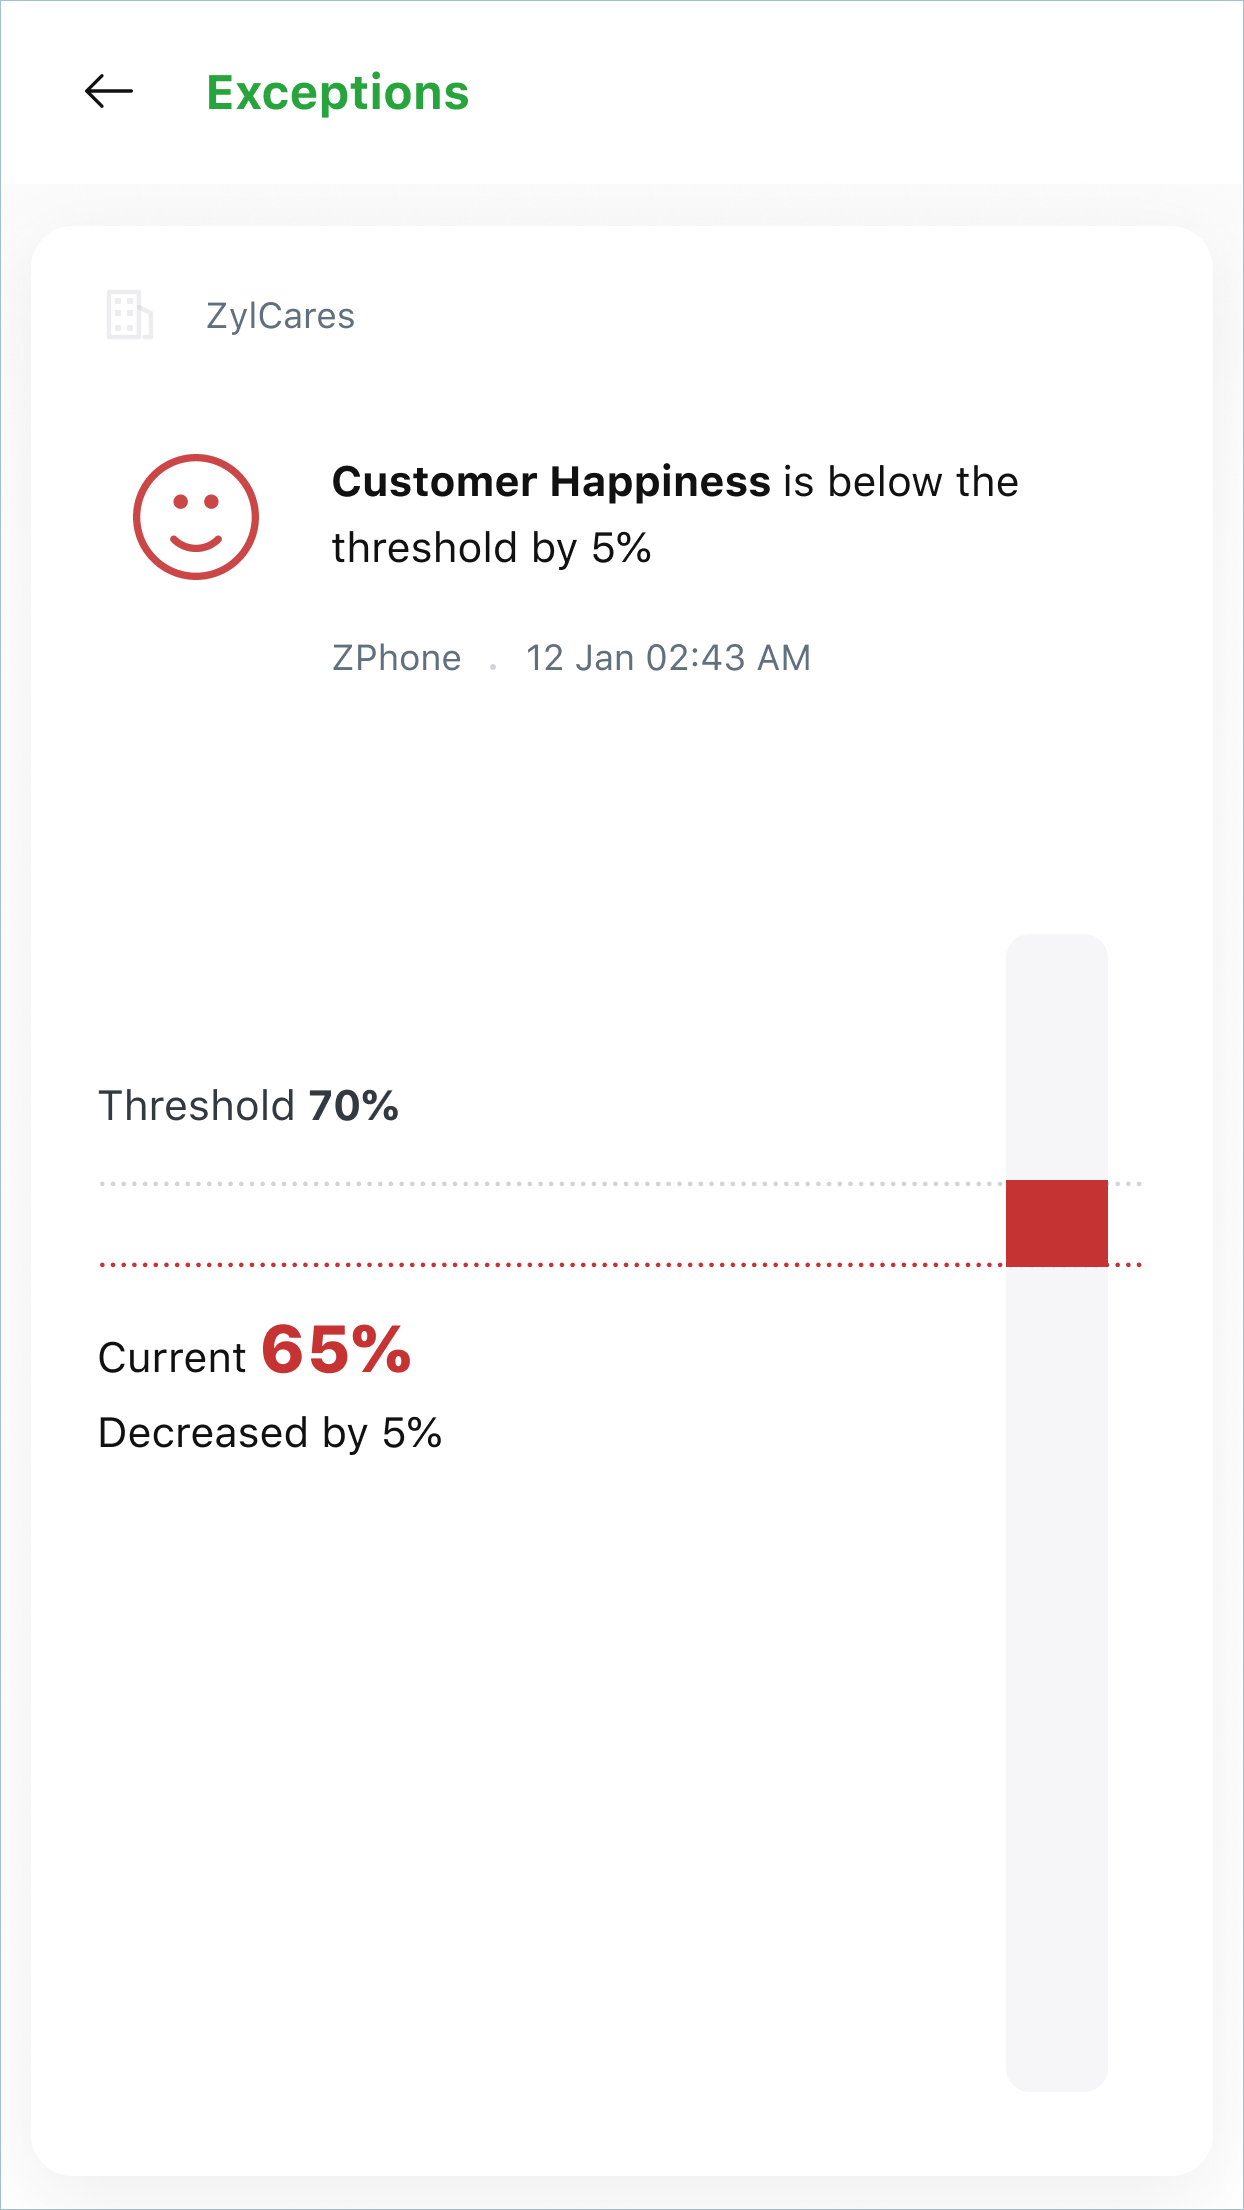
Task: Click the dot separator beside ZPhone
Action: click(x=493, y=666)
